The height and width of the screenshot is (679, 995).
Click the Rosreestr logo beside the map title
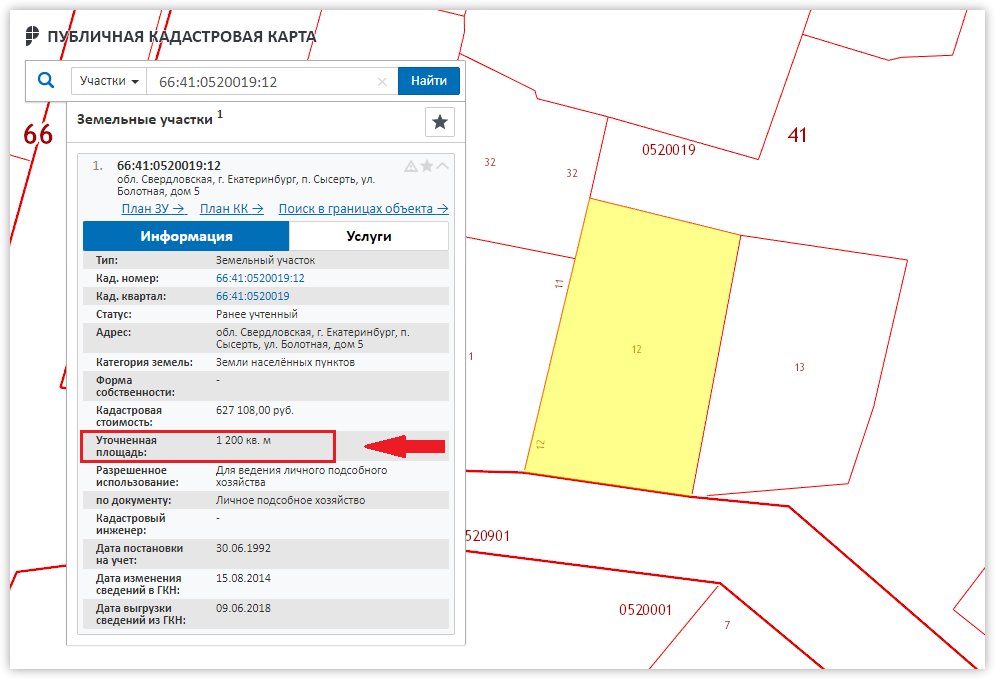32,36
